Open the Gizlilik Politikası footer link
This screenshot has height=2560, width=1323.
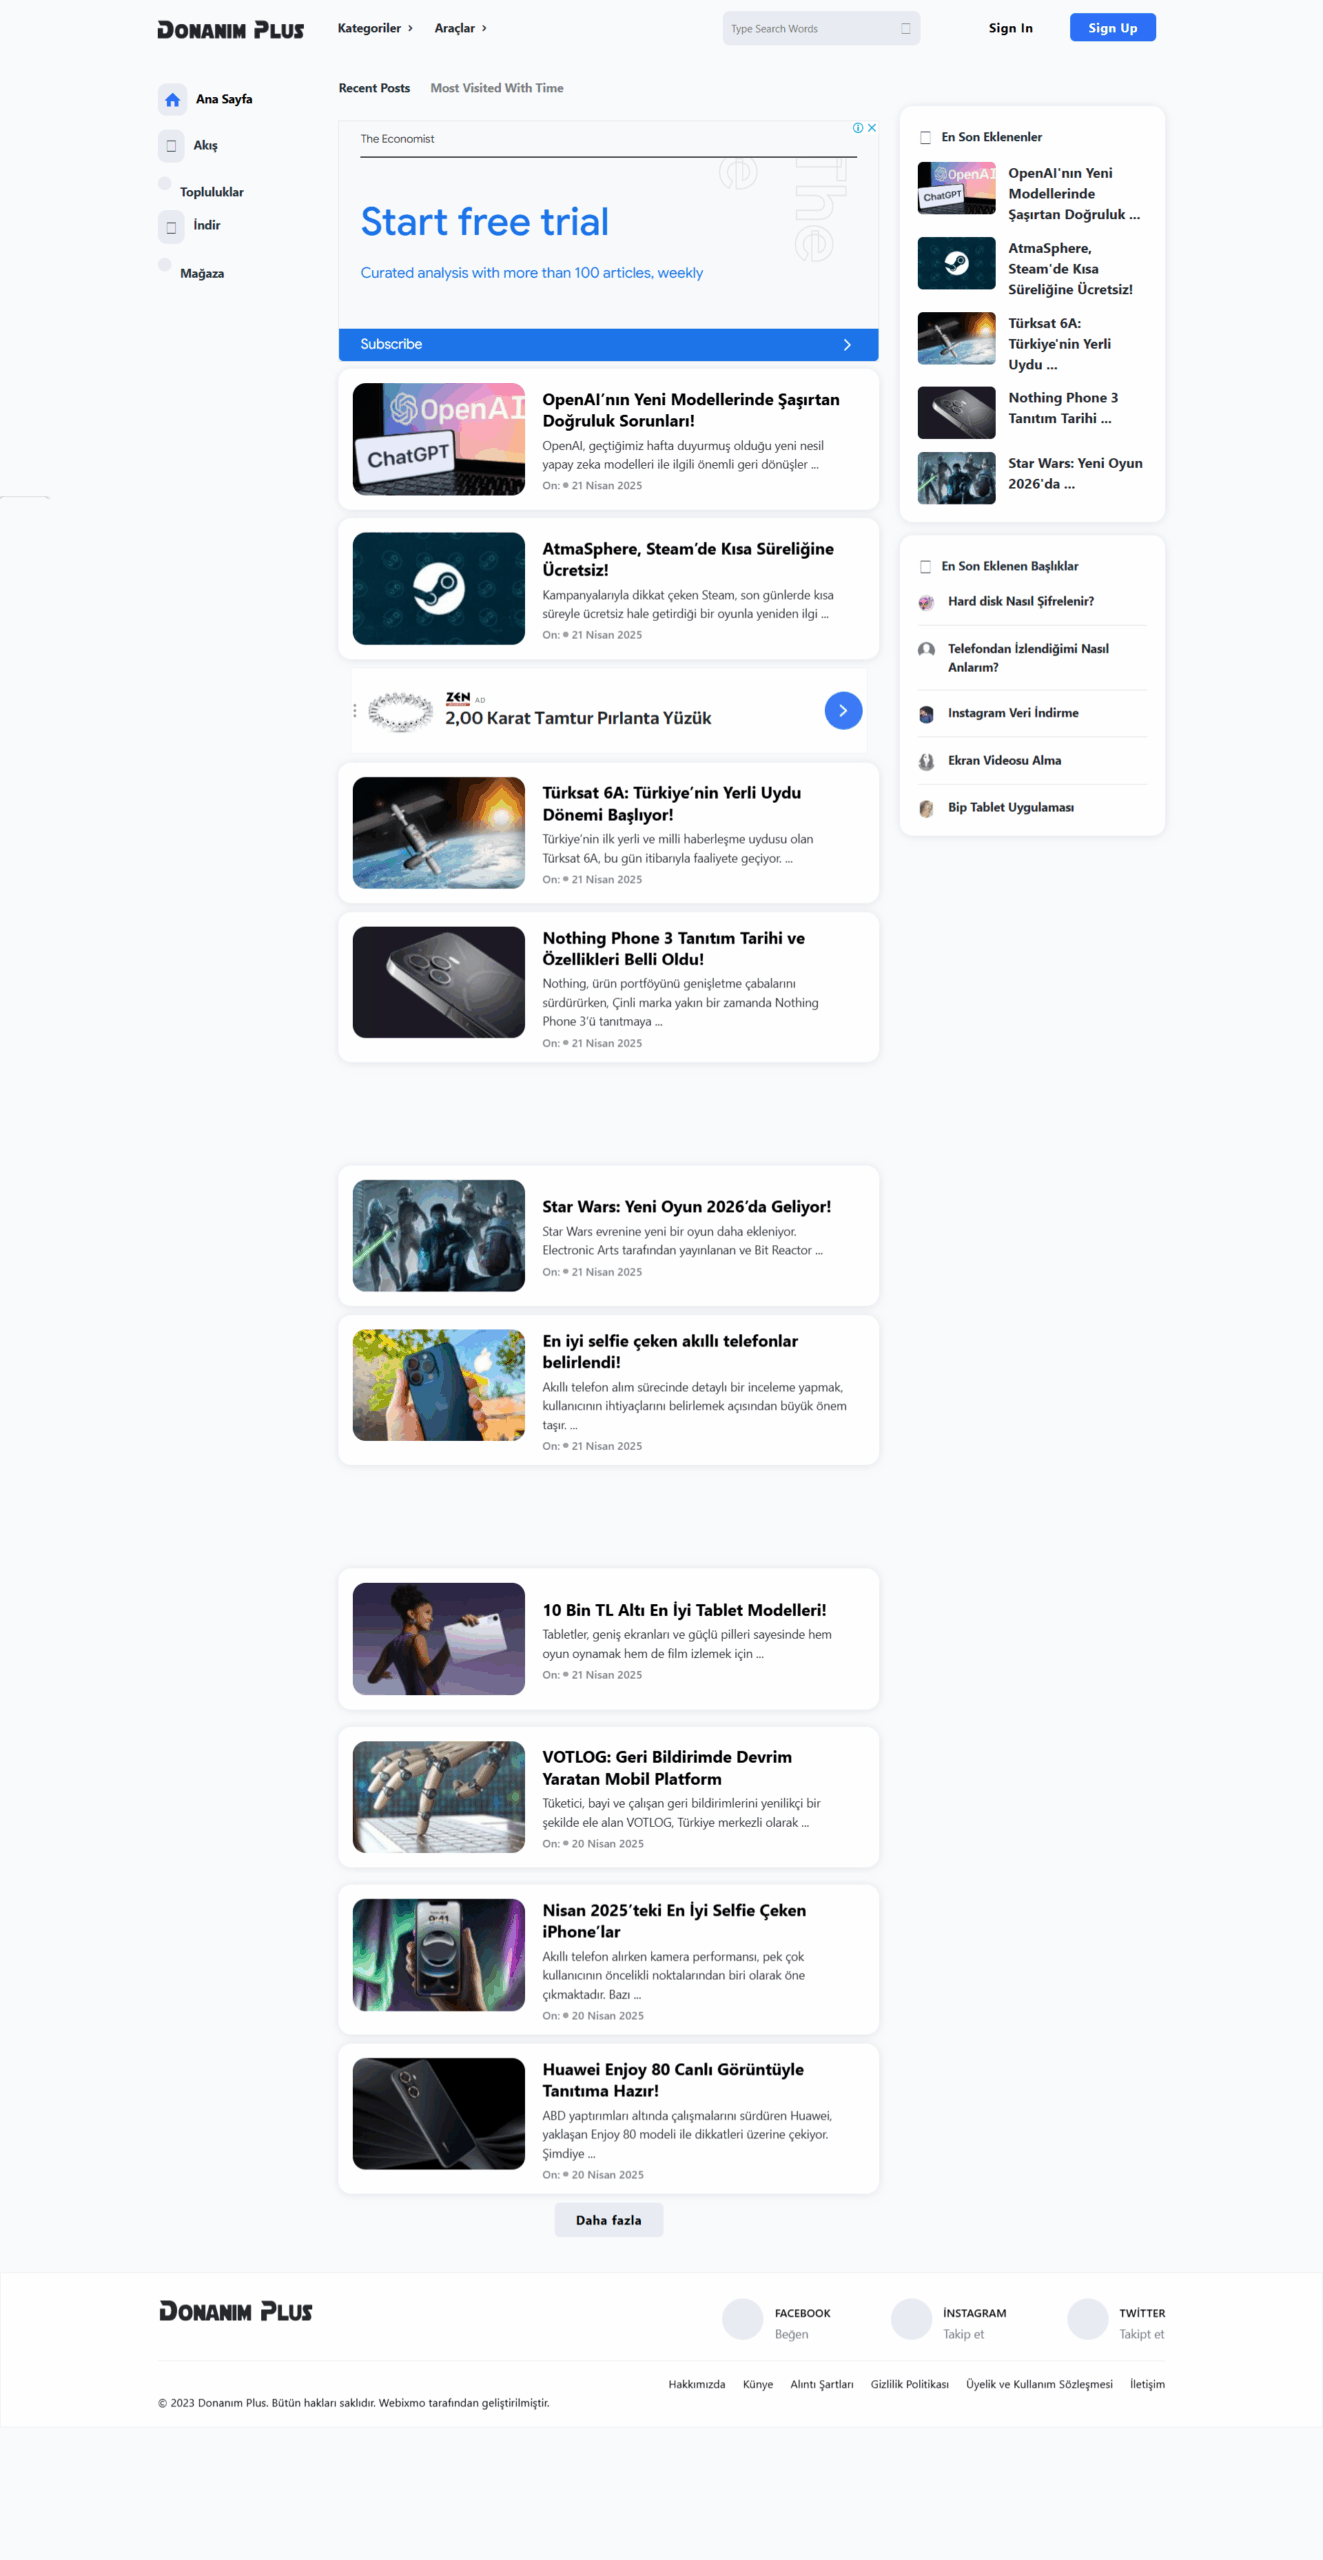[x=909, y=2384]
